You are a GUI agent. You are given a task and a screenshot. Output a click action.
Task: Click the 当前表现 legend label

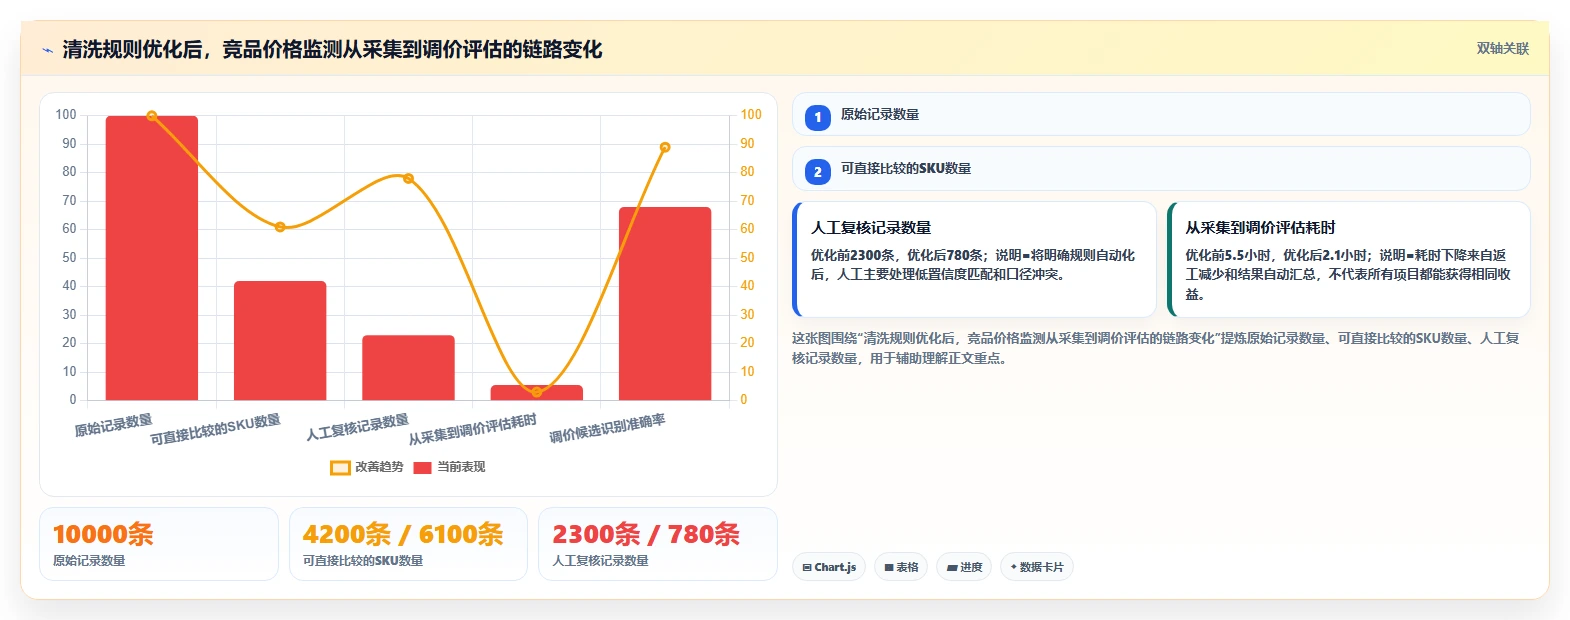tap(461, 467)
